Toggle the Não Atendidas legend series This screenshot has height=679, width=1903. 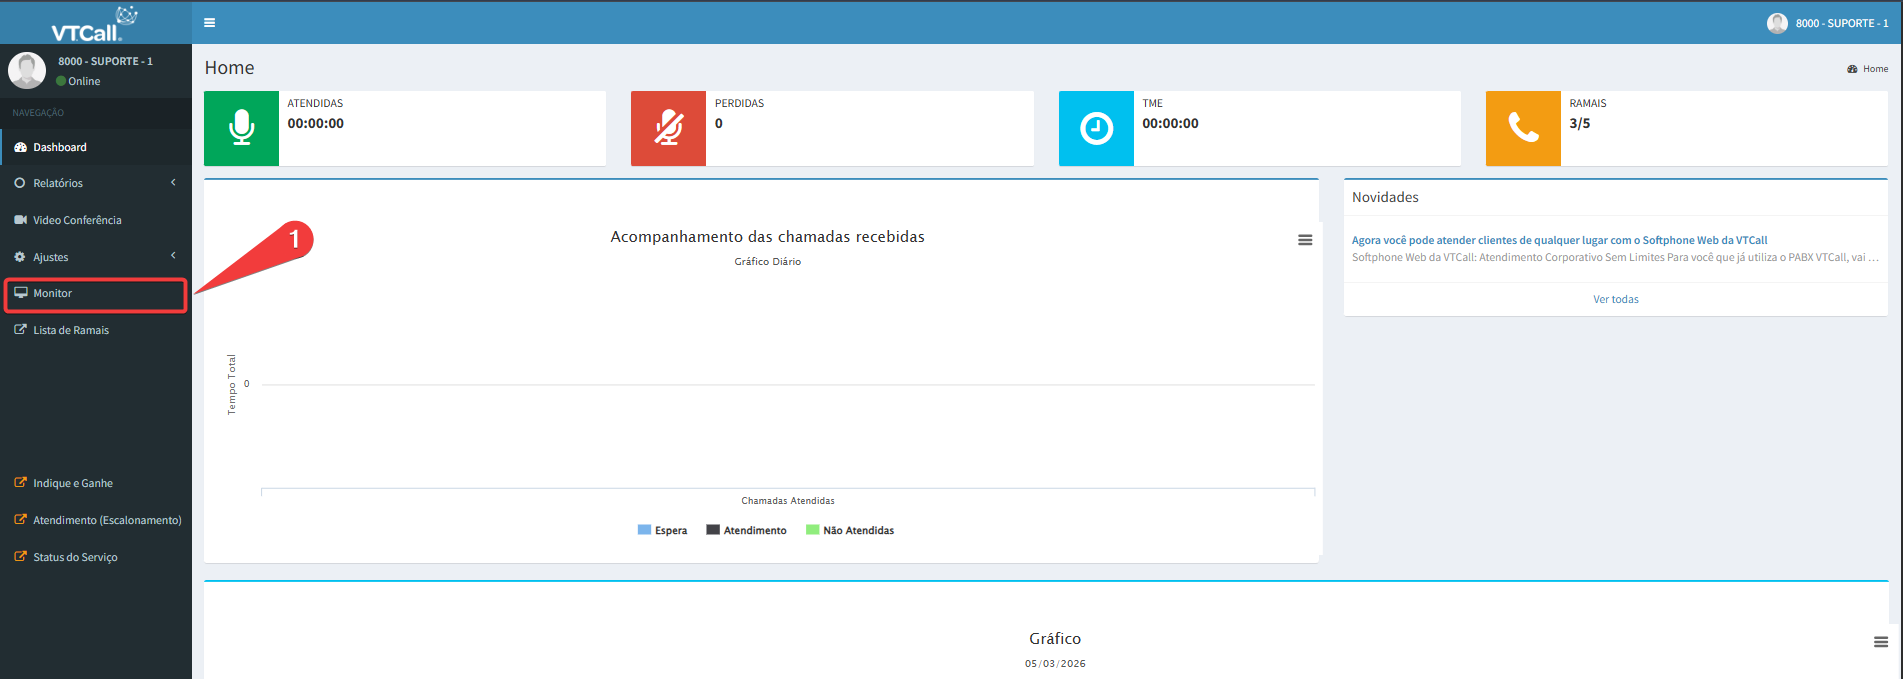point(850,530)
